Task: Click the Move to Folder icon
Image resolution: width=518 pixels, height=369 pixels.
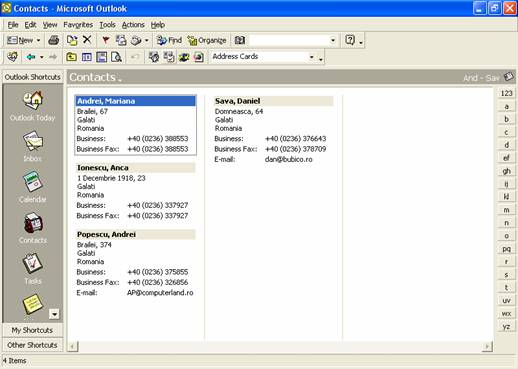Action: click(72, 40)
